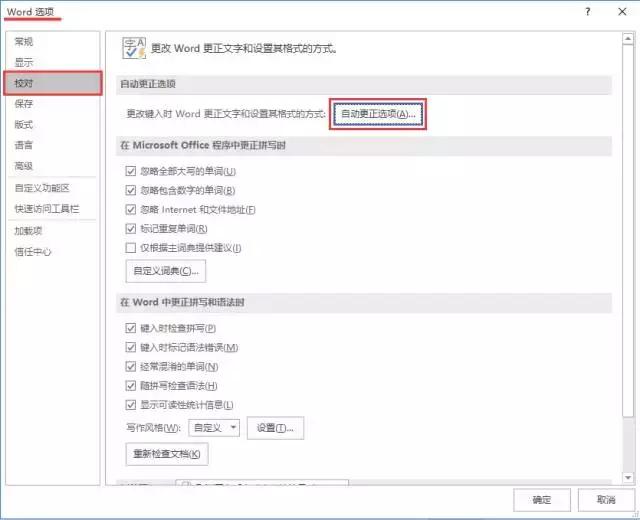The width and height of the screenshot is (640, 520).
Task: Enable 仅根据主词典提供建议 checkbox
Action: (x=131, y=248)
